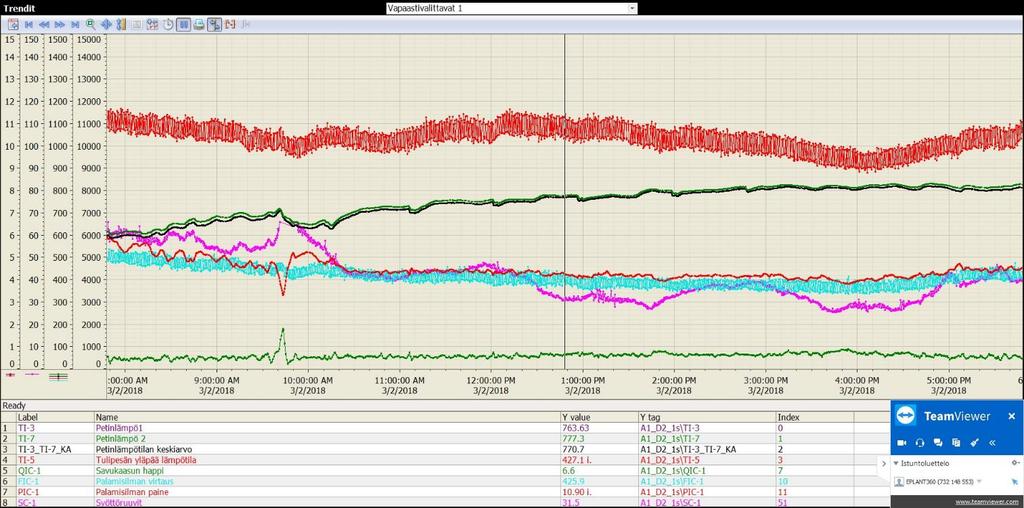Step trend forward with double-right arrows
The width and height of the screenshot is (1024, 508).
tap(59, 25)
